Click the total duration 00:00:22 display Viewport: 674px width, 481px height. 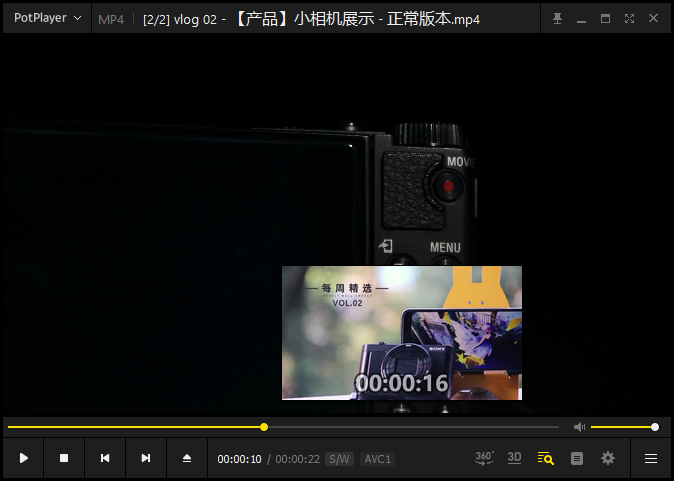click(297, 459)
